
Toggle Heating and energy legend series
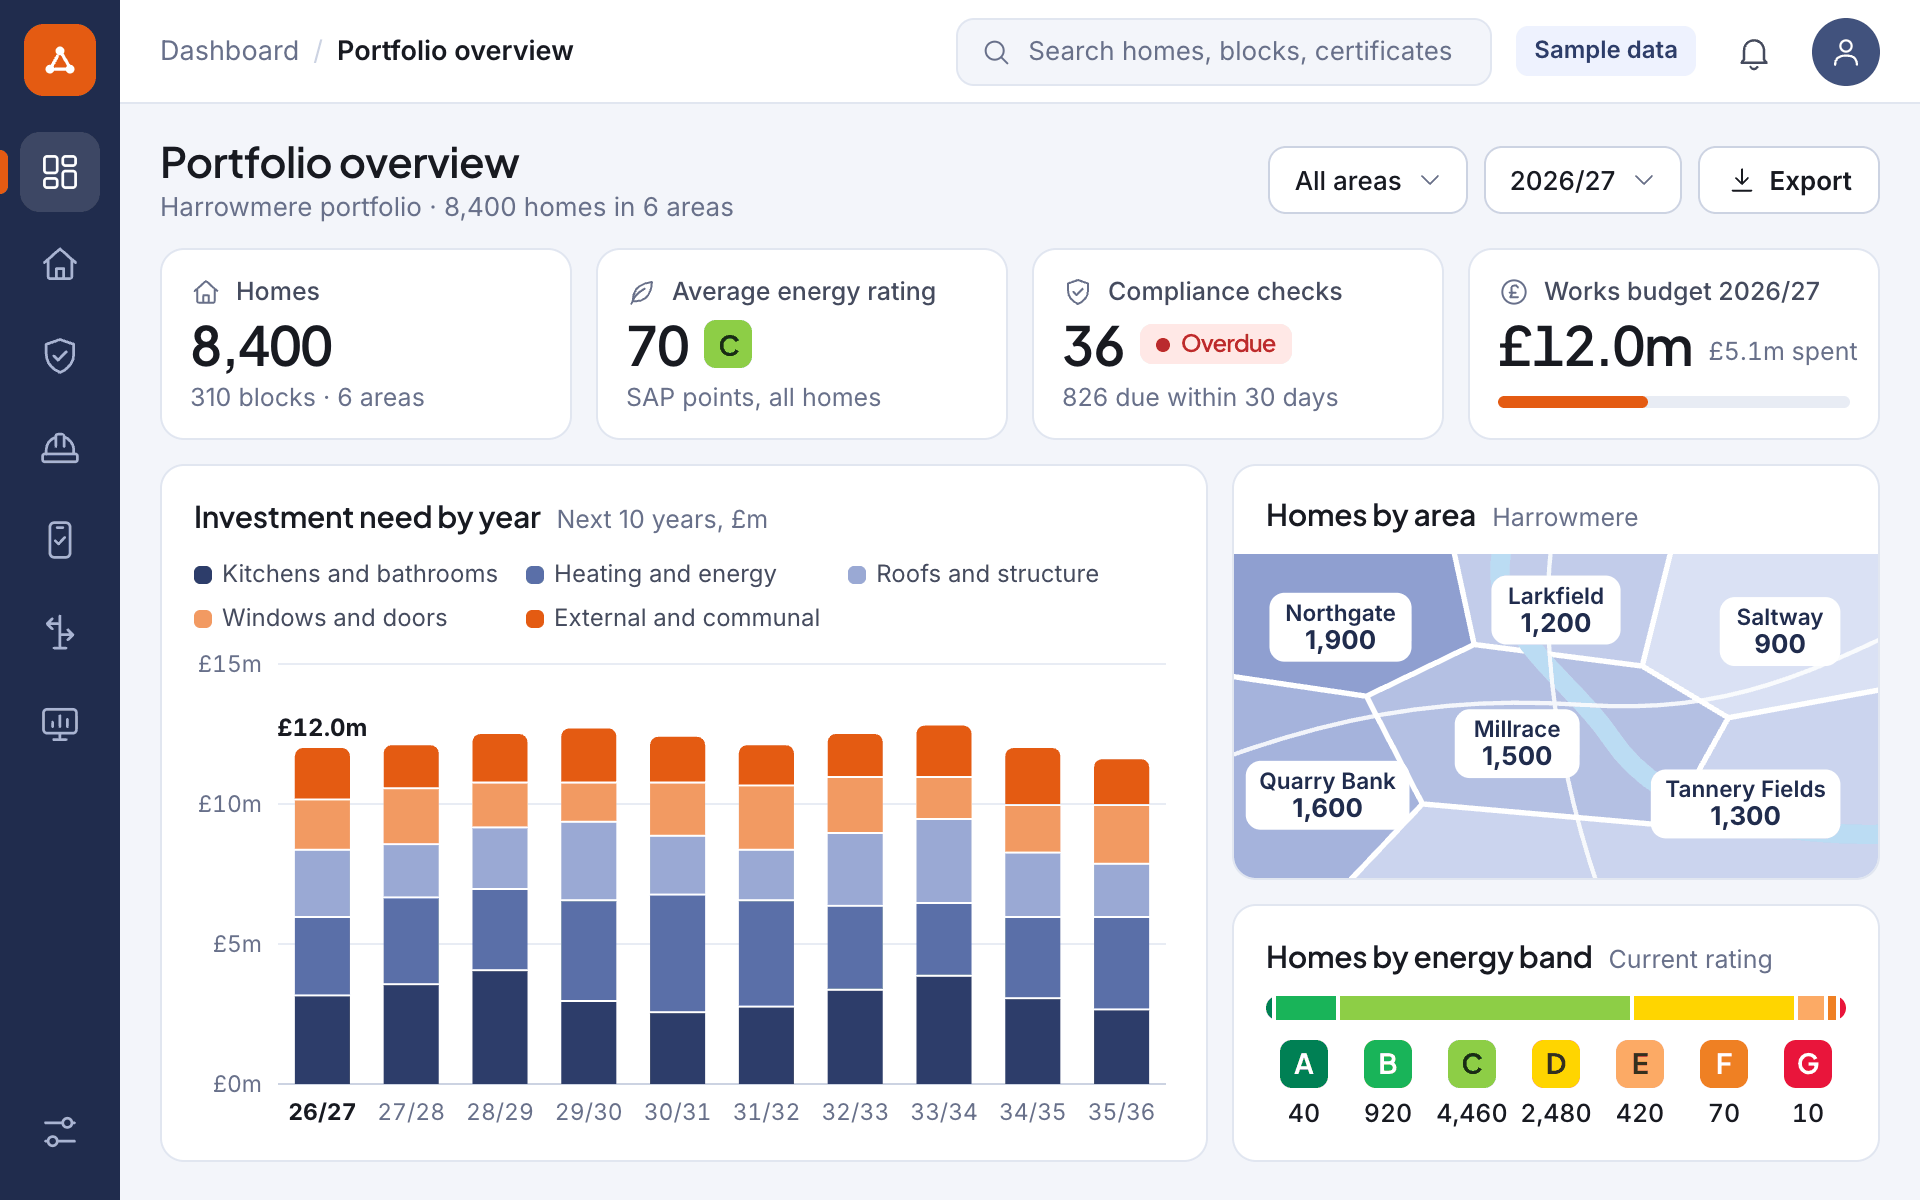[651, 574]
